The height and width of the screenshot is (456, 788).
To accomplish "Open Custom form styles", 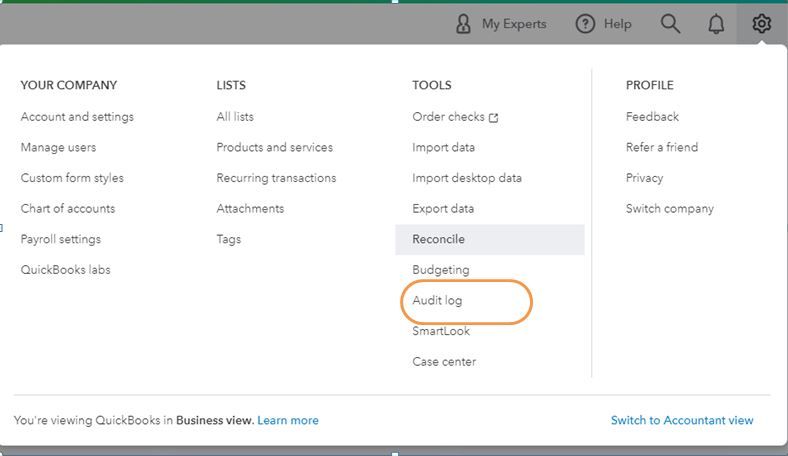I will (72, 178).
